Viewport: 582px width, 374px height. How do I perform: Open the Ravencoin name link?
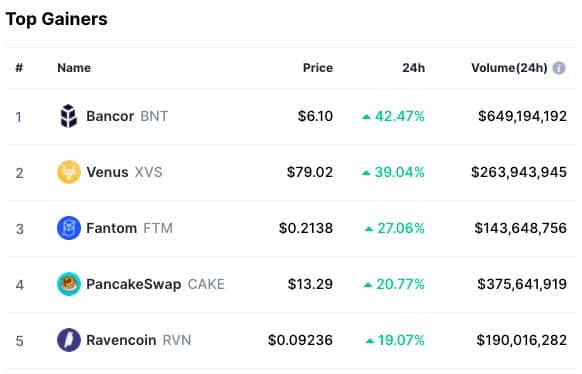point(121,340)
